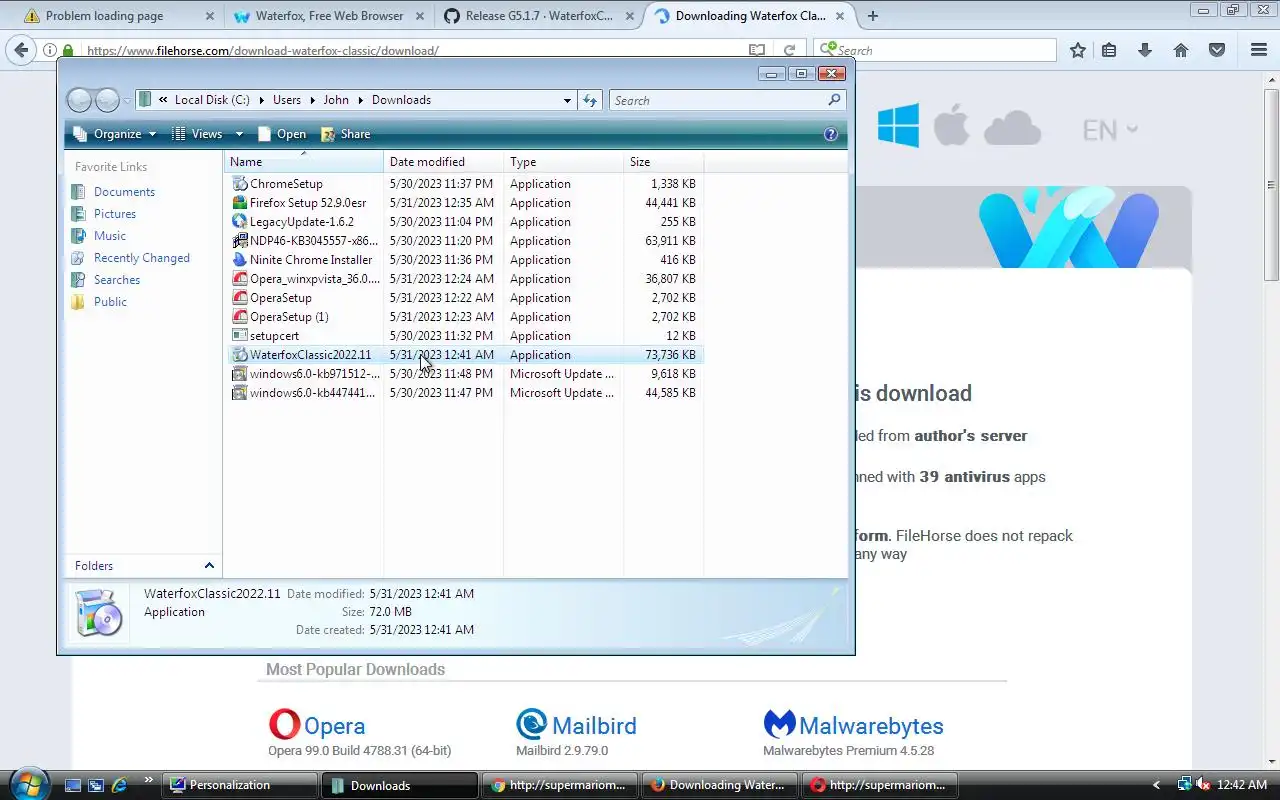
Task: Open Personalization from the taskbar
Action: [240, 785]
